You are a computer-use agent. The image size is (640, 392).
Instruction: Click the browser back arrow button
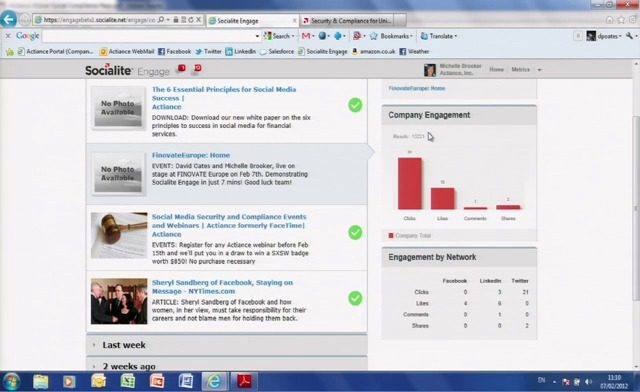coord(9,19)
